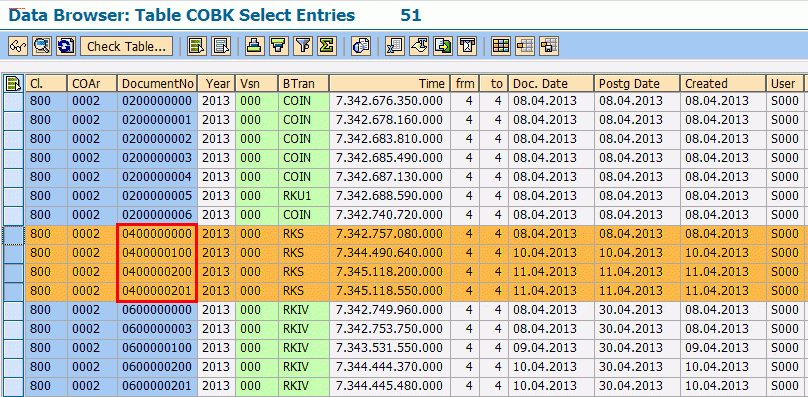
Task: Export to spreadsheet icon
Action: click(x=395, y=46)
